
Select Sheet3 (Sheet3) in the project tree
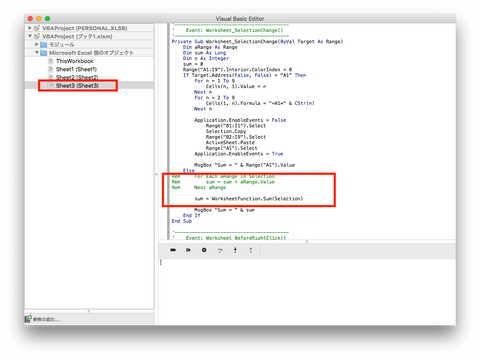[x=77, y=86]
